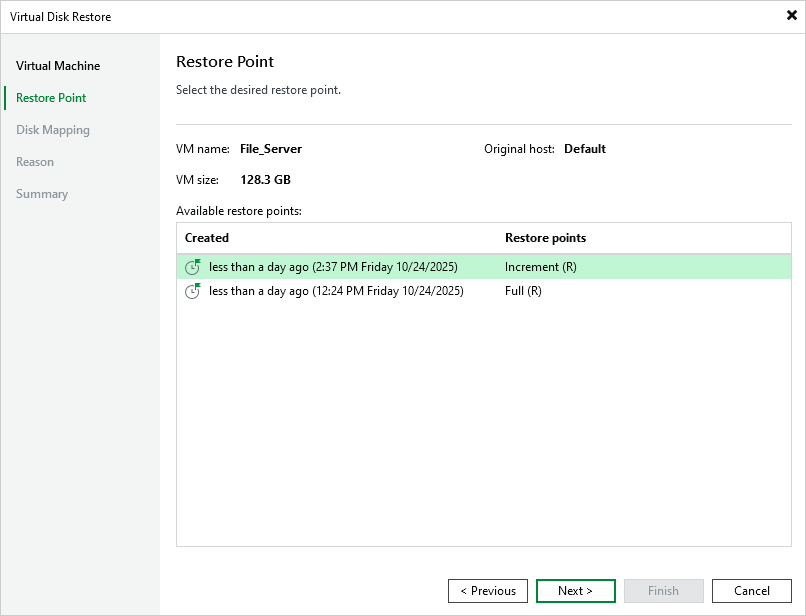The width and height of the screenshot is (806, 616).
Task: Sort the list by the Created column
Action: [206, 238]
